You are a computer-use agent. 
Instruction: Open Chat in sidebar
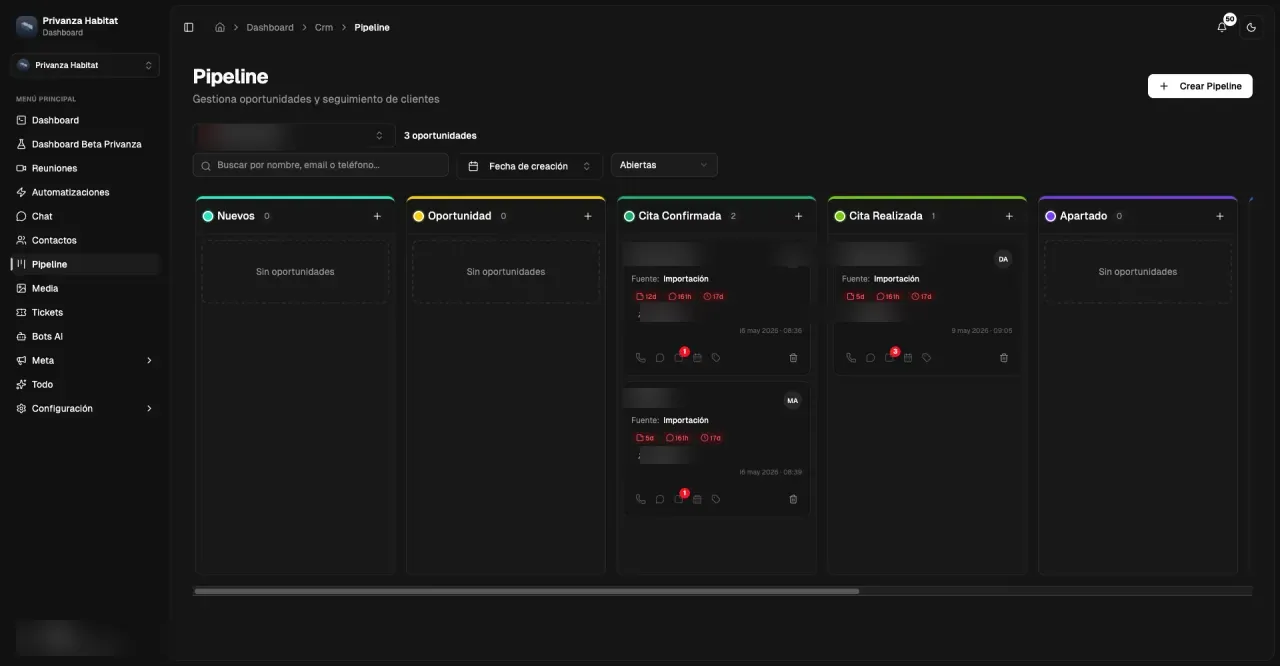pyautogui.click(x=85, y=216)
